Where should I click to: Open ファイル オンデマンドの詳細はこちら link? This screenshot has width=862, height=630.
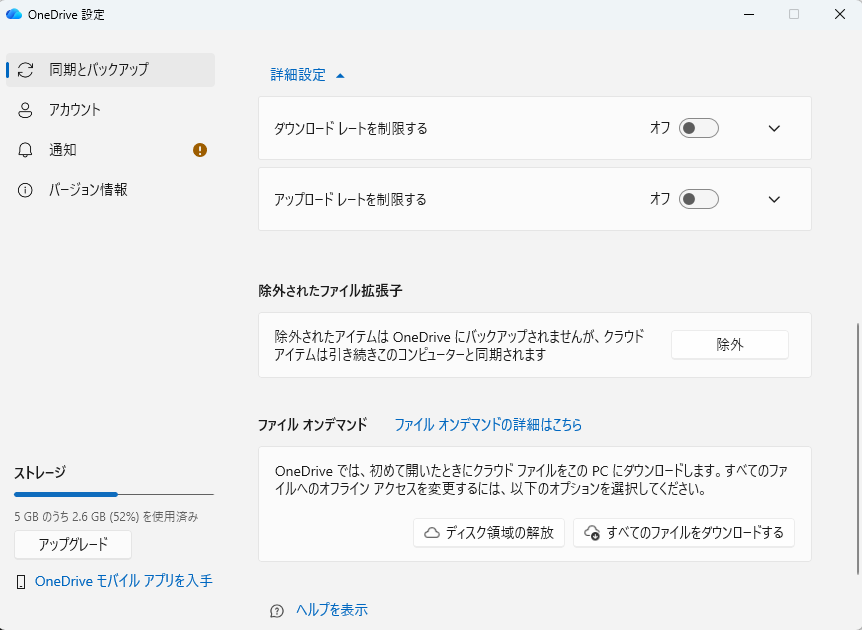488,424
